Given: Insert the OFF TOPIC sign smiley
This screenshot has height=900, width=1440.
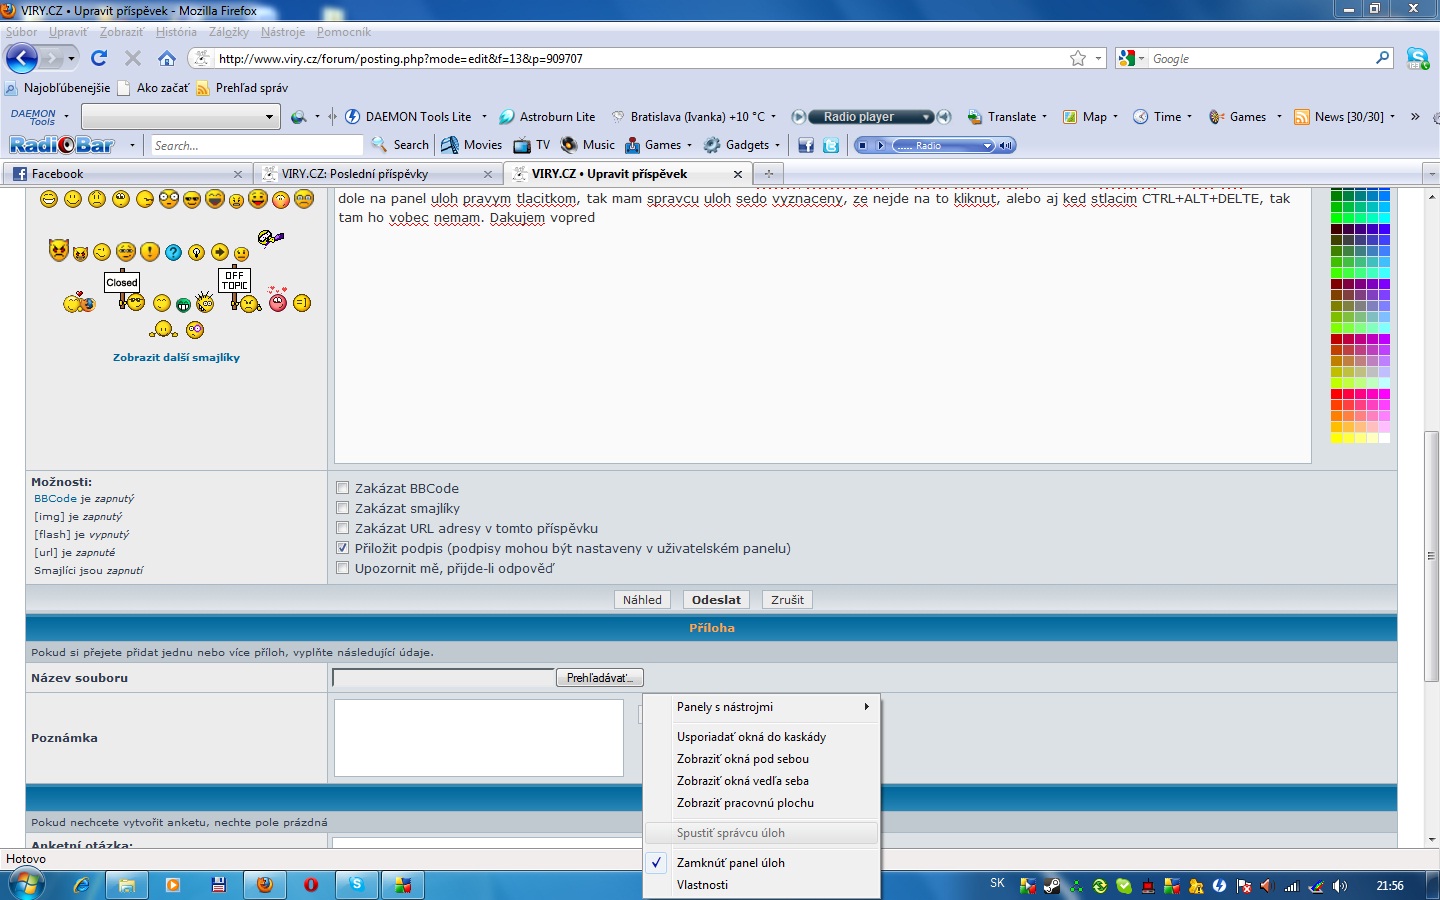Looking at the screenshot, I should click(x=235, y=288).
